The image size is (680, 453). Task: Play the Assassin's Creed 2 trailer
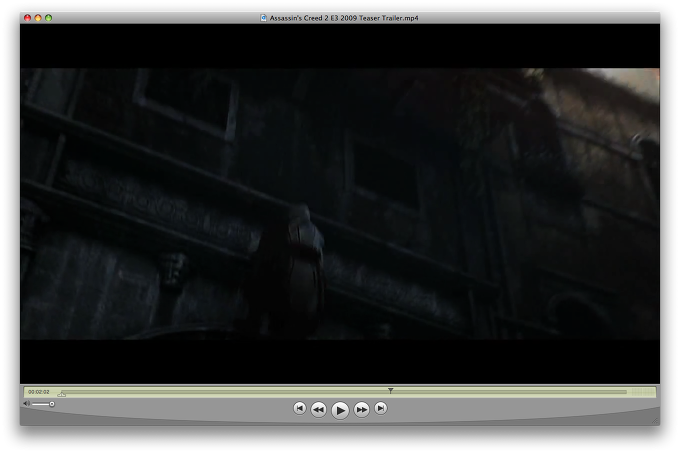[x=340, y=410]
